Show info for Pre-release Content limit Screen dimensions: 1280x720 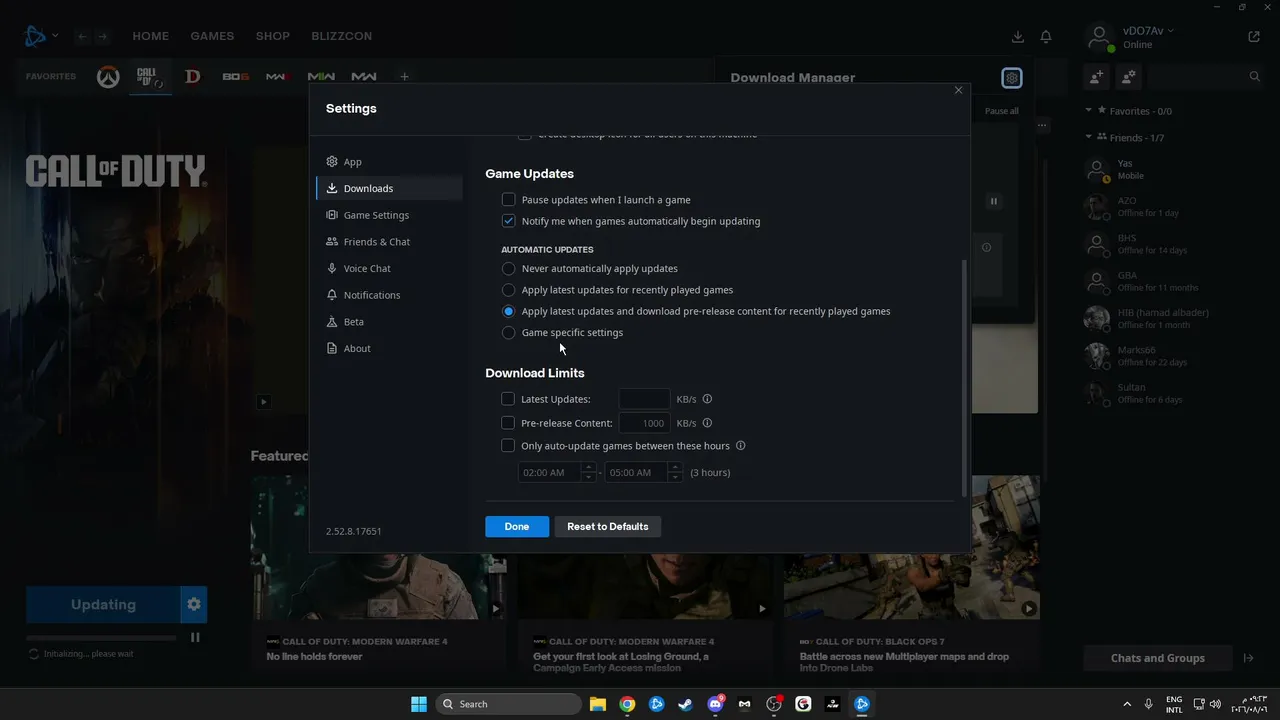coord(707,423)
